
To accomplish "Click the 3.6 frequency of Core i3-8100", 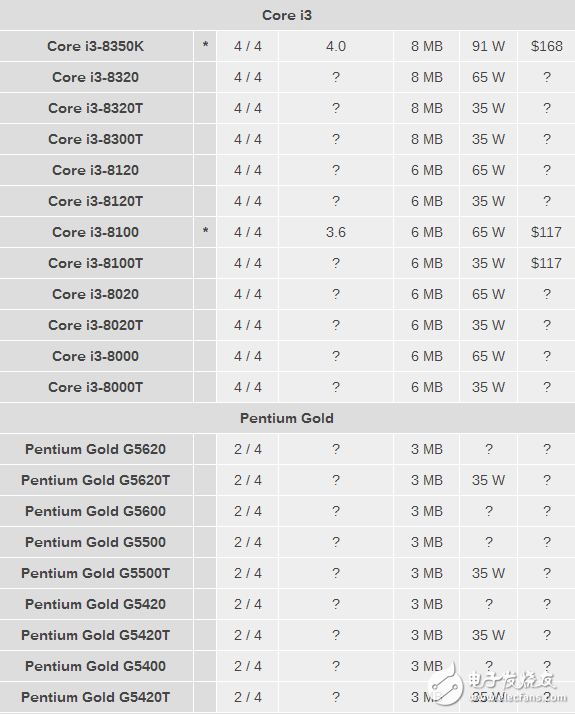I will (x=336, y=232).
